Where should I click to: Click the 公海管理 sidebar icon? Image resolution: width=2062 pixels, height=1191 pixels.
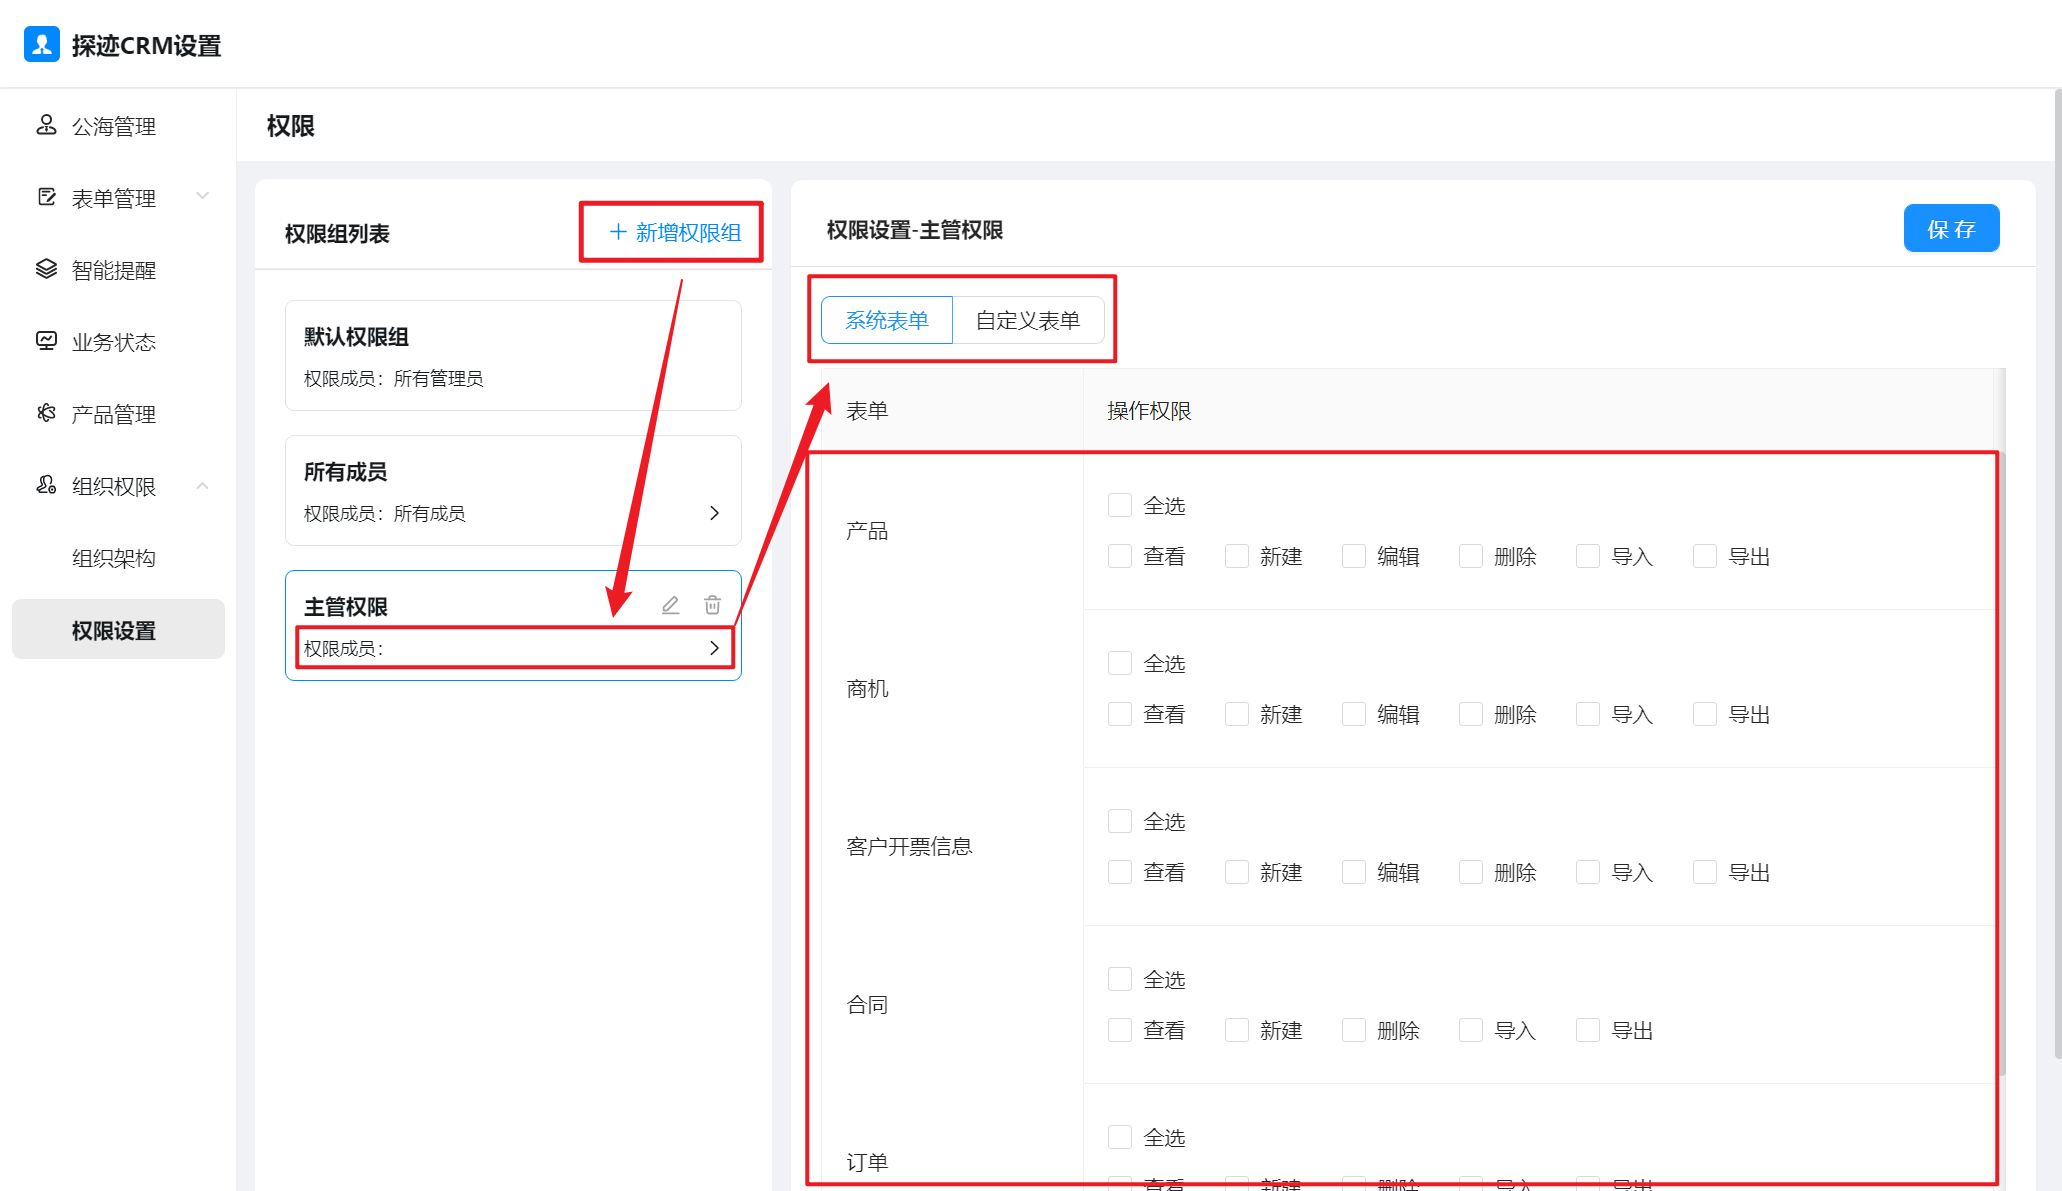click(x=46, y=125)
